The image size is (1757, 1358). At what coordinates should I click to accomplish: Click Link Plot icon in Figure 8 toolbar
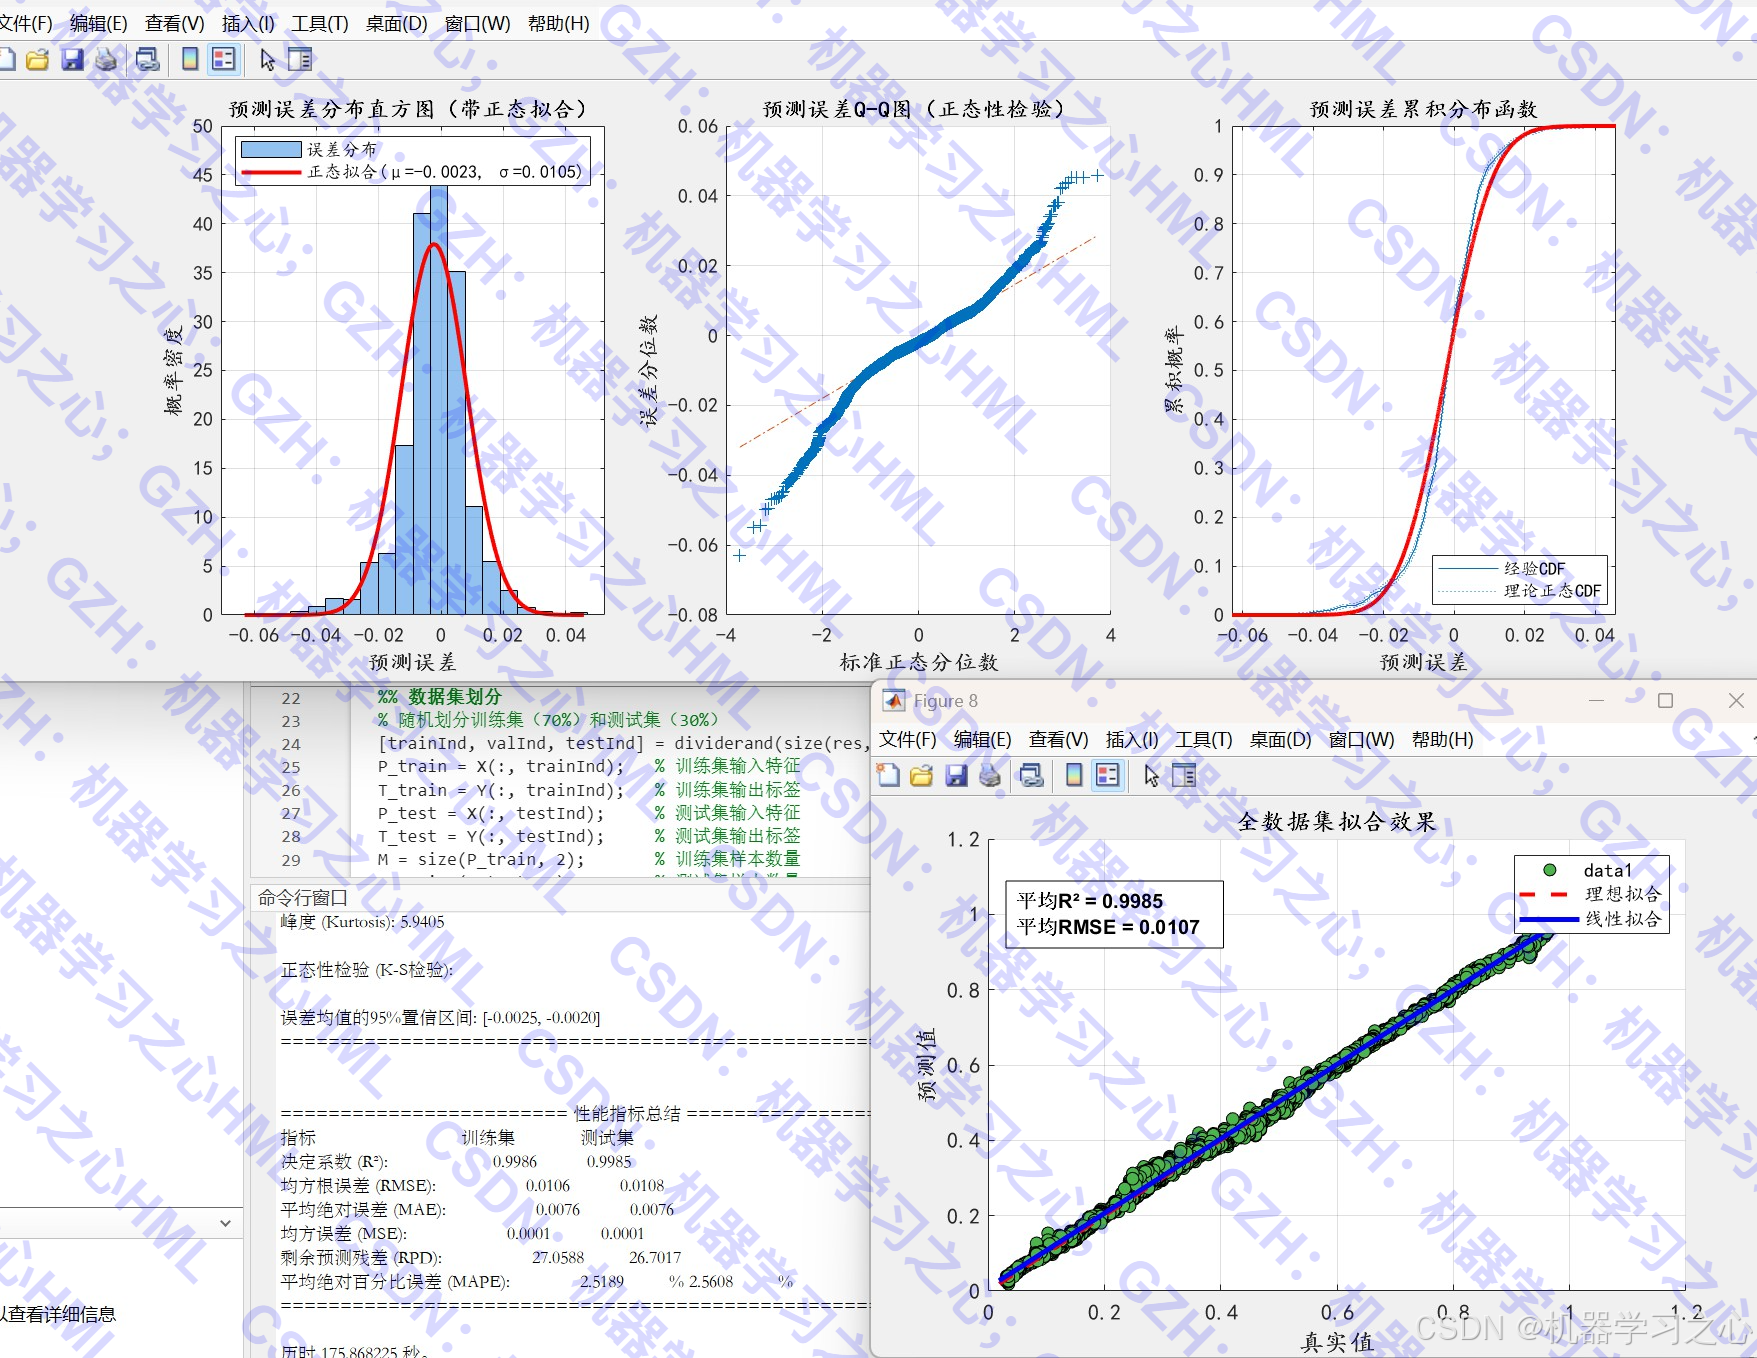[1032, 776]
